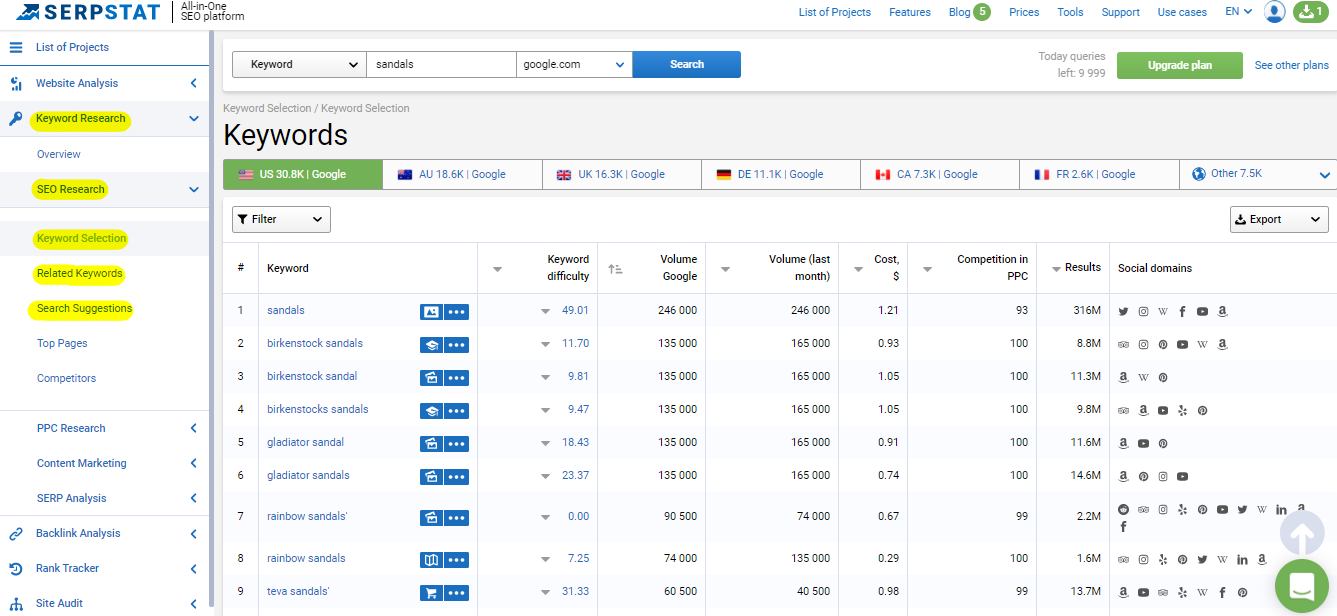Click the image SERP icon for sandals
The image size is (1337, 616).
[x=431, y=311]
